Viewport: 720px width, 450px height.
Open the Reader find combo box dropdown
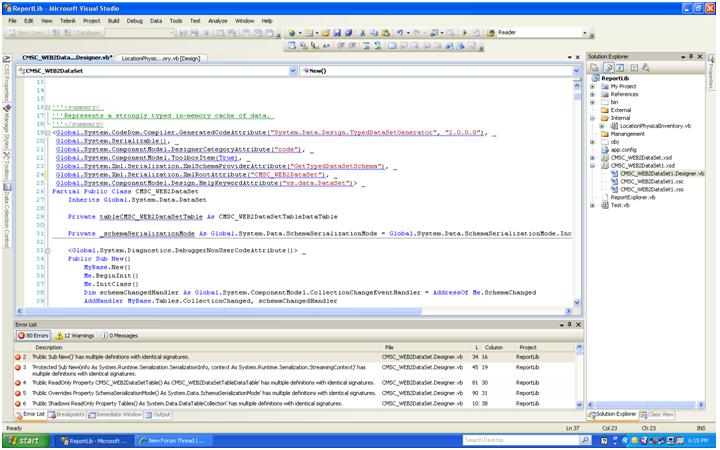[585, 33]
